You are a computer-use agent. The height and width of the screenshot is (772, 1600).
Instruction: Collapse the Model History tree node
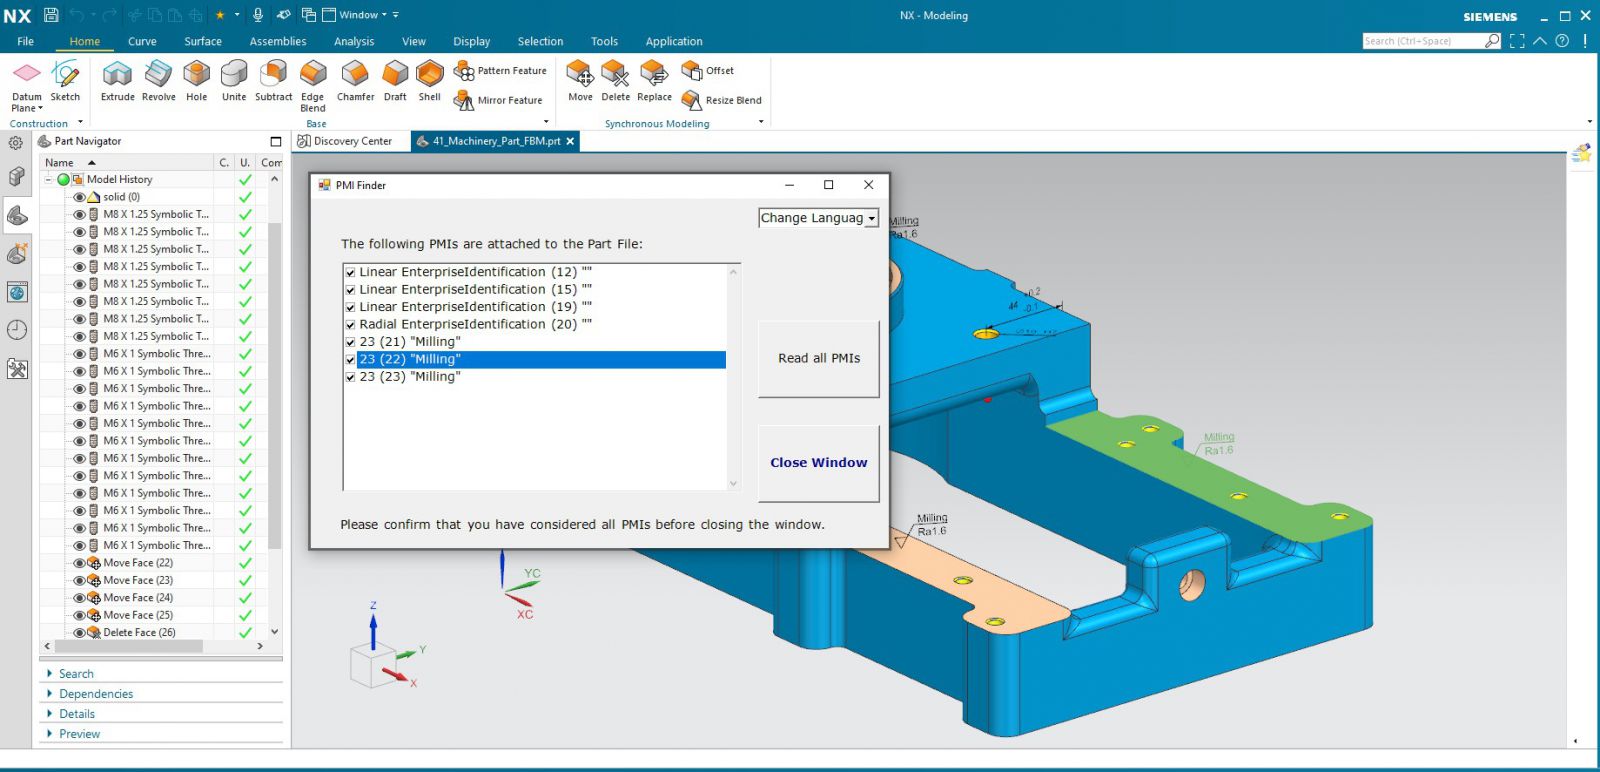coord(47,179)
